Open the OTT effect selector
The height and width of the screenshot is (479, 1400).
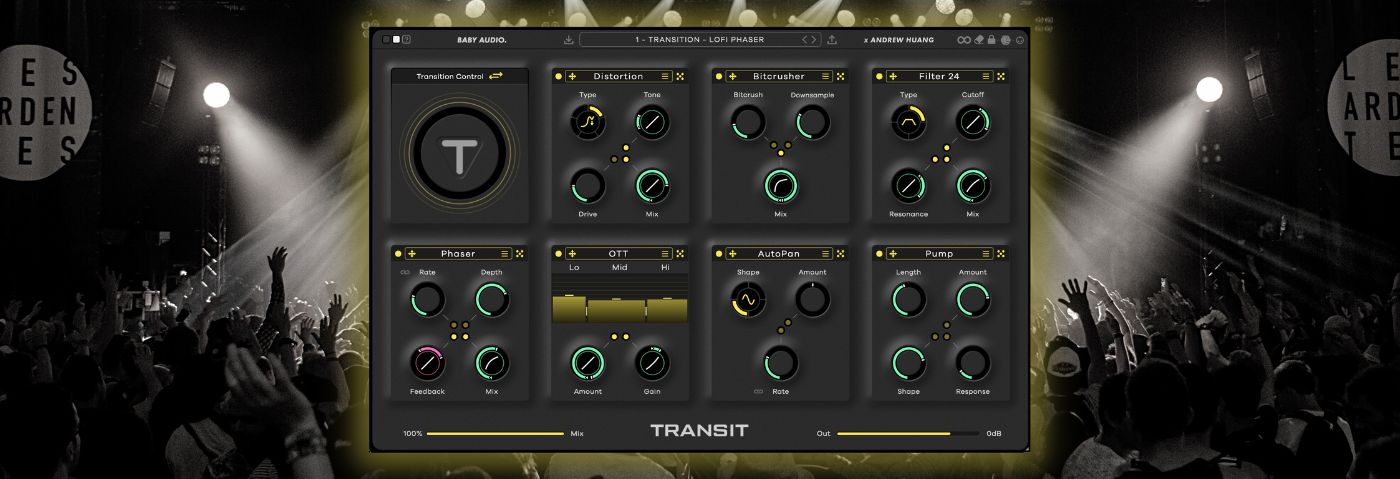[618, 254]
